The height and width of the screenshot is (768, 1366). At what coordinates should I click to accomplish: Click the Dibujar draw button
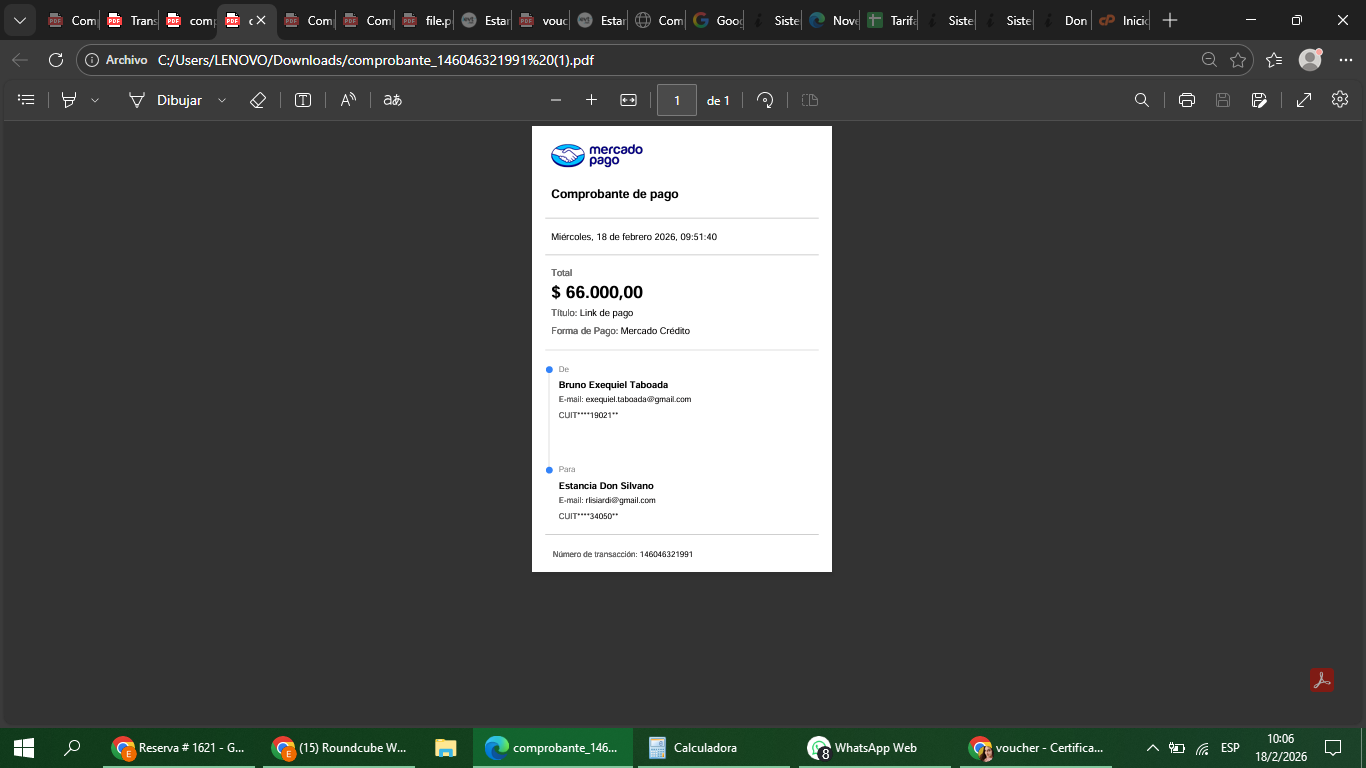point(166,100)
